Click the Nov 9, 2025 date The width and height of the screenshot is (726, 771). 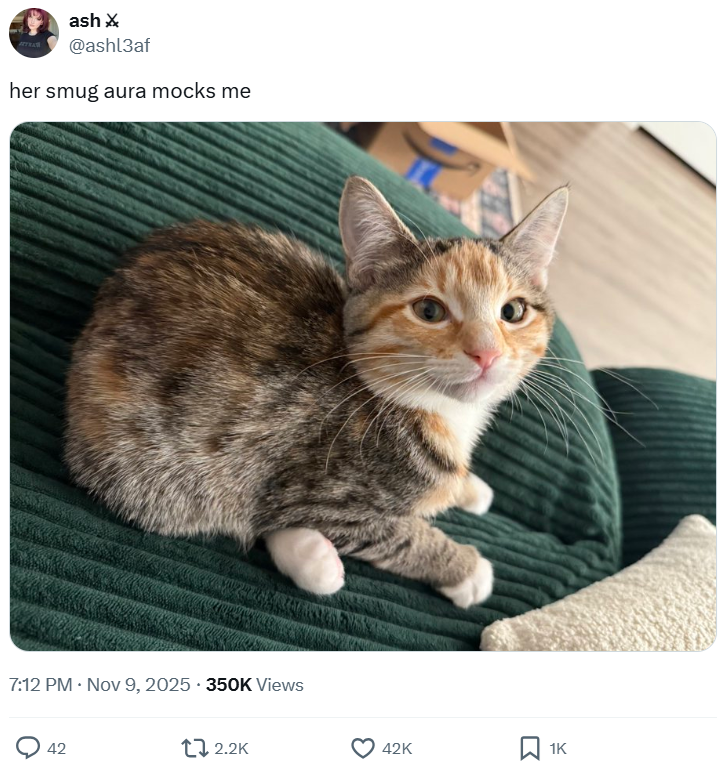point(138,685)
